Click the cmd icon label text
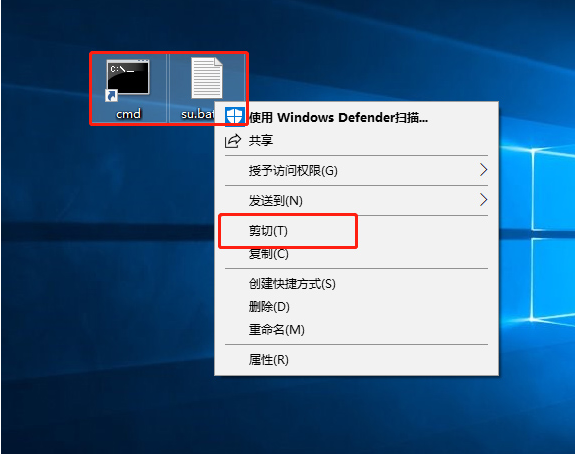The height and width of the screenshot is (455, 575). (128, 114)
